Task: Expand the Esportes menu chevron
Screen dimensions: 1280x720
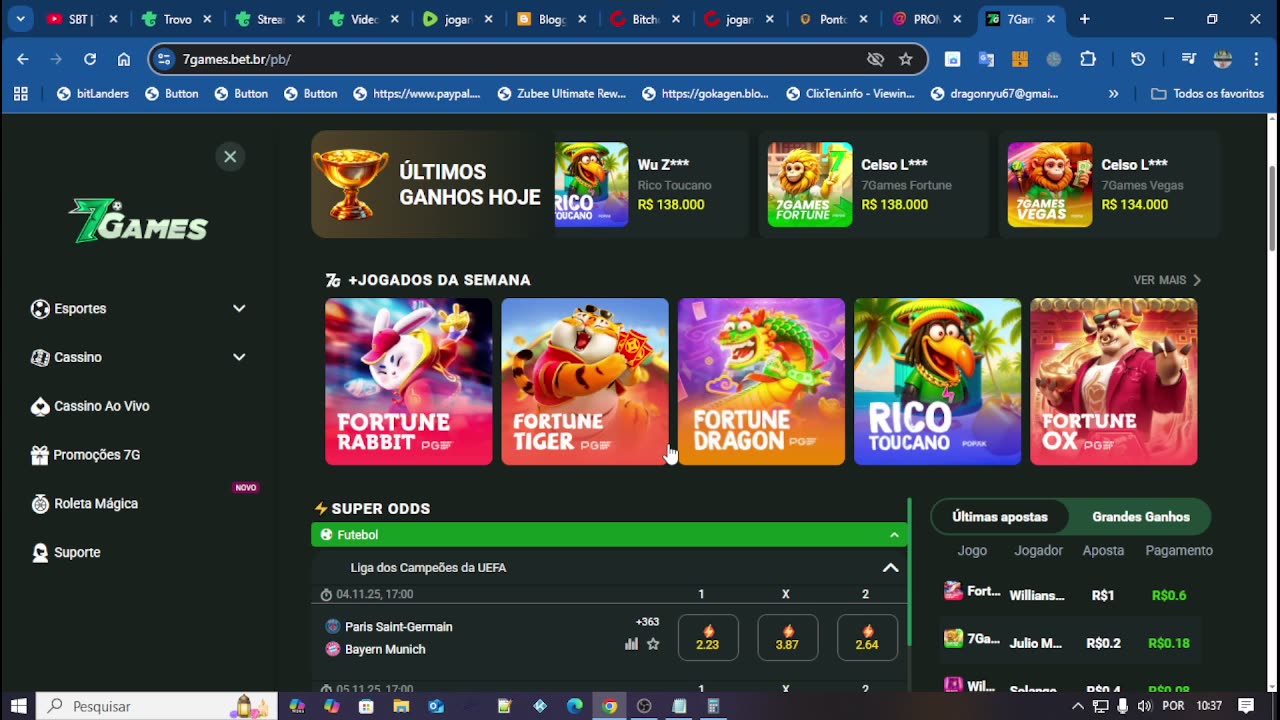Action: pyautogui.click(x=239, y=308)
